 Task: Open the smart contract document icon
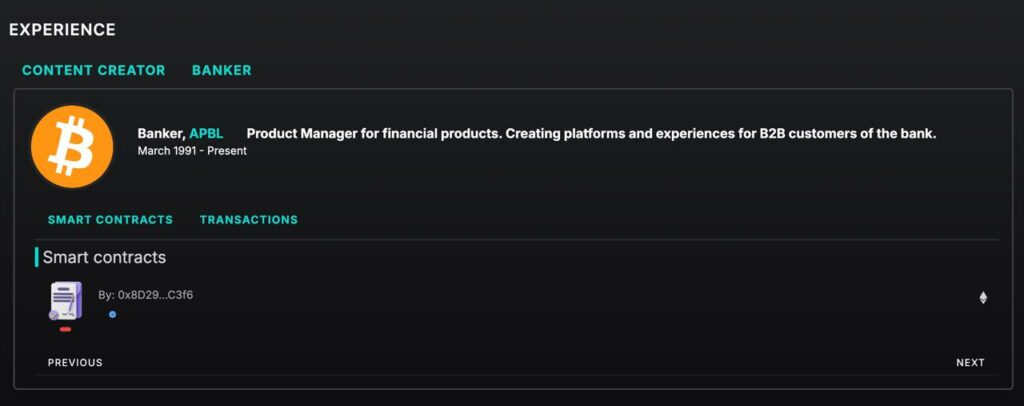66,301
